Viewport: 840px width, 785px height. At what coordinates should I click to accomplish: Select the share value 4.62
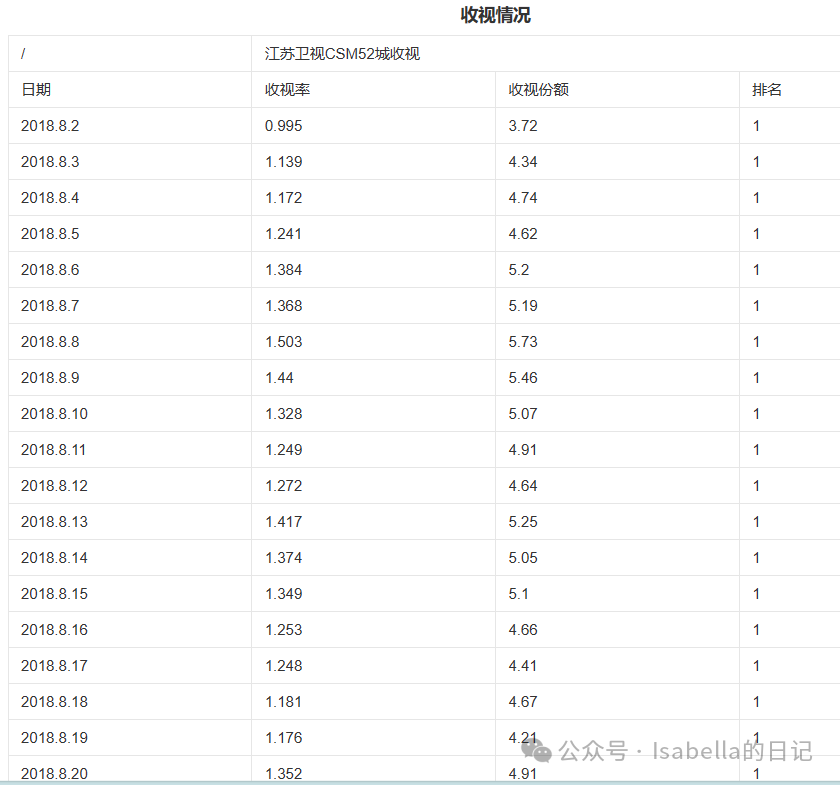click(523, 234)
